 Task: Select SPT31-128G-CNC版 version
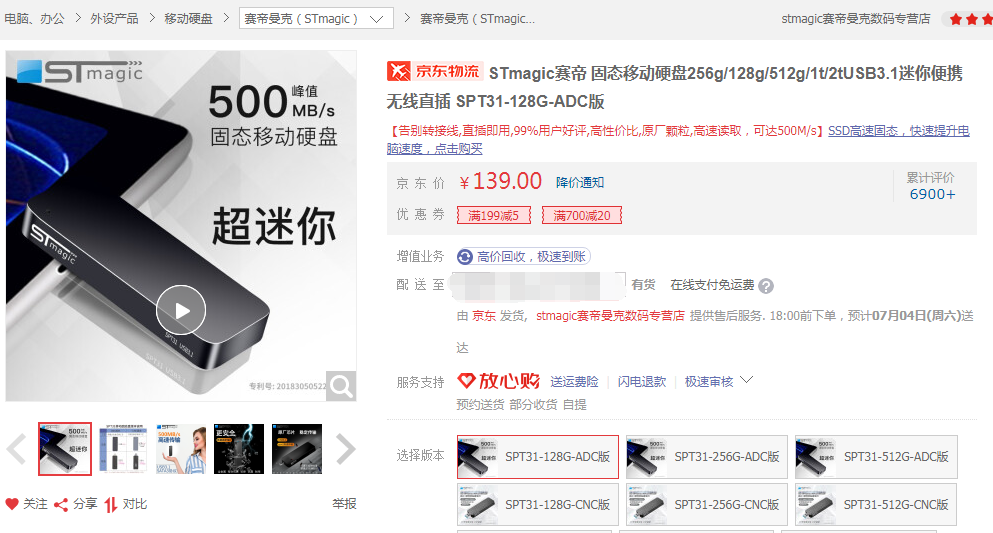tap(538, 505)
